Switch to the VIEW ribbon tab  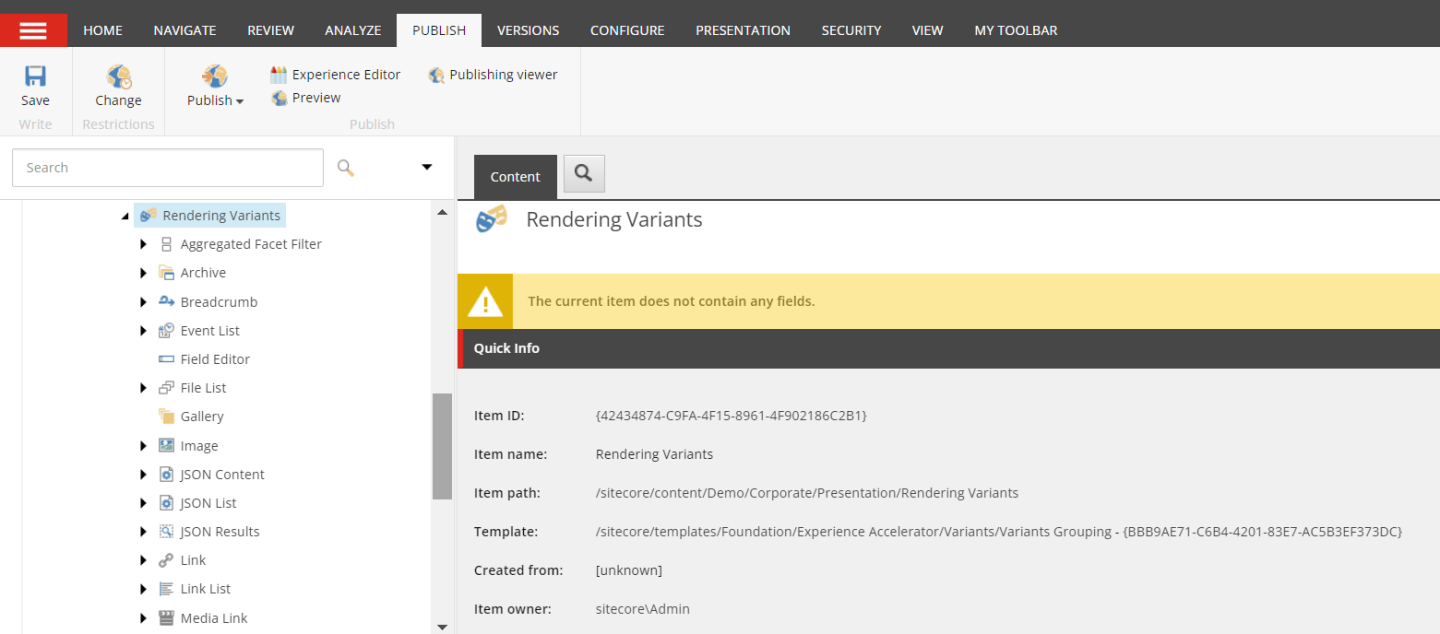927,30
